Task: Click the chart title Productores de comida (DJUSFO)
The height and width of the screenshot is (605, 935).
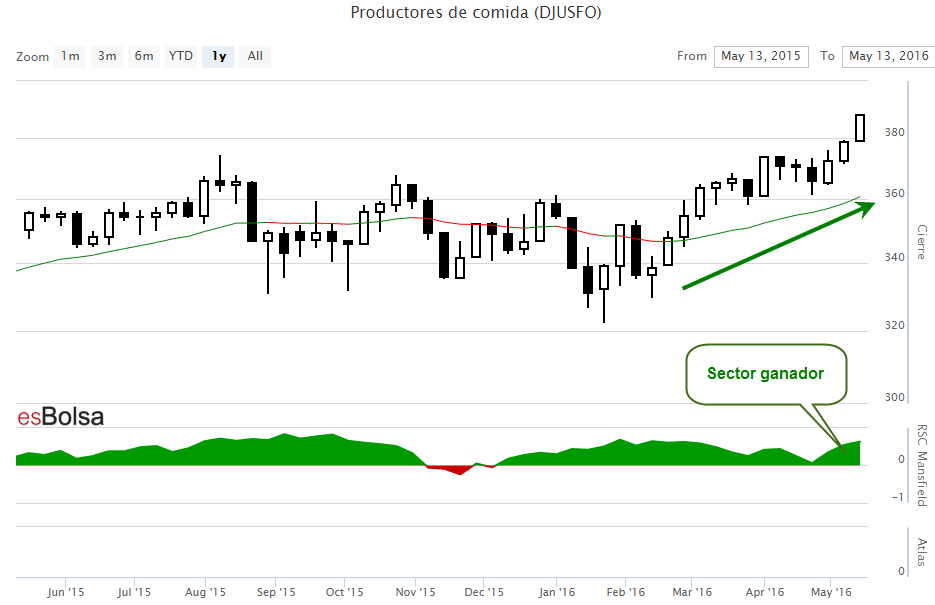Action: pos(476,13)
